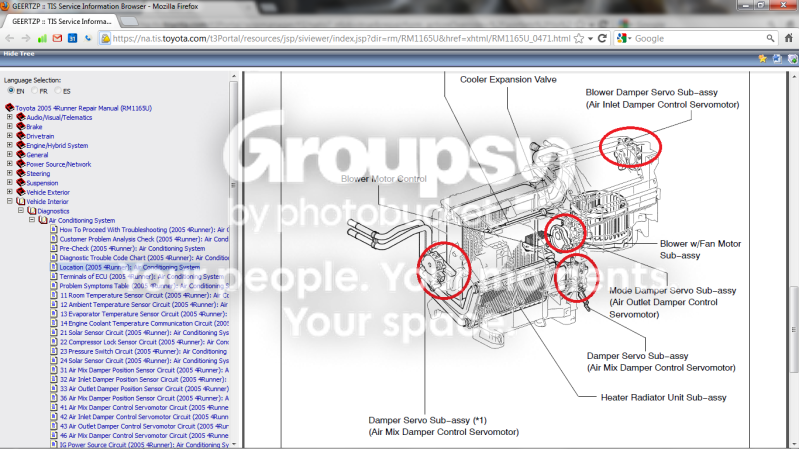This screenshot has height=449, width=799.
Task: Click the URL address bar field
Action: click(x=341, y=39)
